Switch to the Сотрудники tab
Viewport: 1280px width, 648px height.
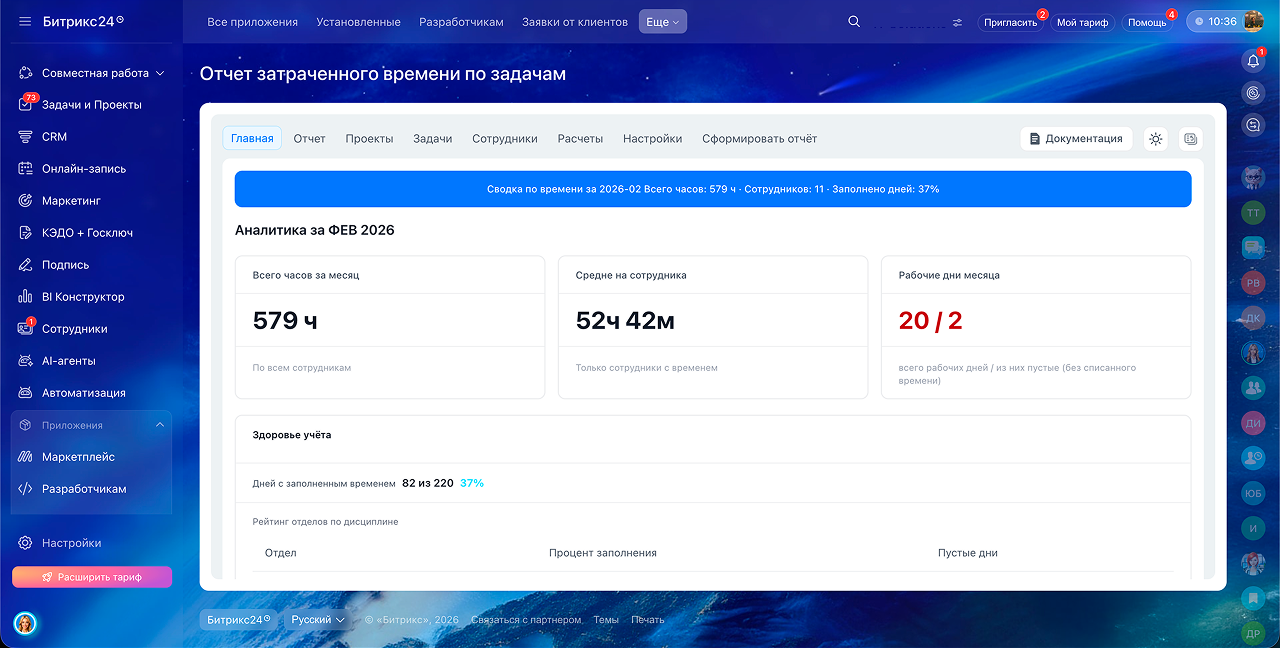coord(504,139)
